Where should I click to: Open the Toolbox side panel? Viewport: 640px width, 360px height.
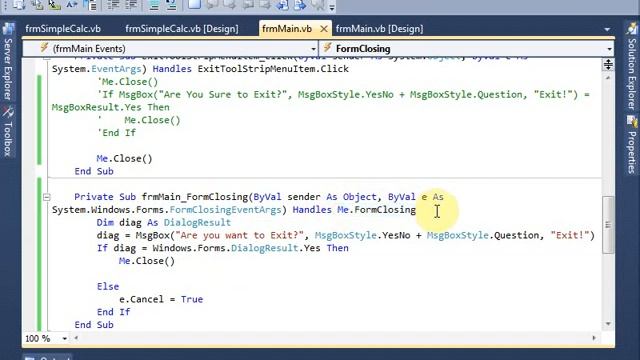[x=8, y=132]
